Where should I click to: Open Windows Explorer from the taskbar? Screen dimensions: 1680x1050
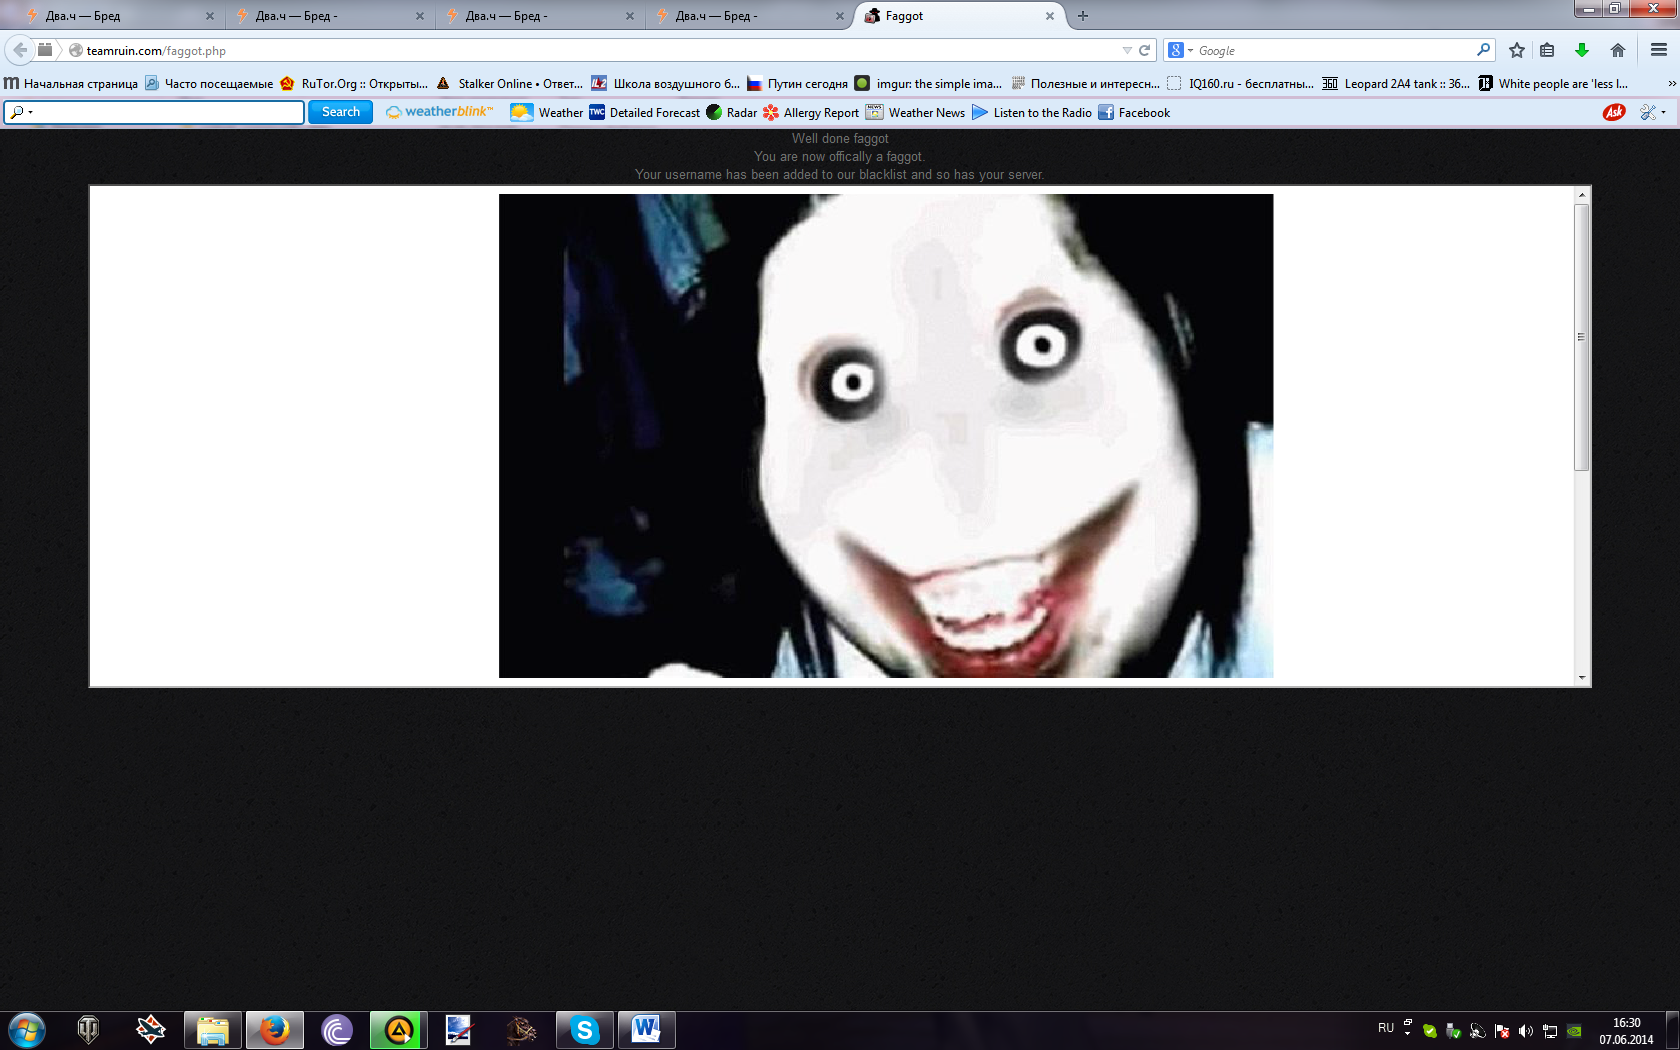(x=213, y=1030)
